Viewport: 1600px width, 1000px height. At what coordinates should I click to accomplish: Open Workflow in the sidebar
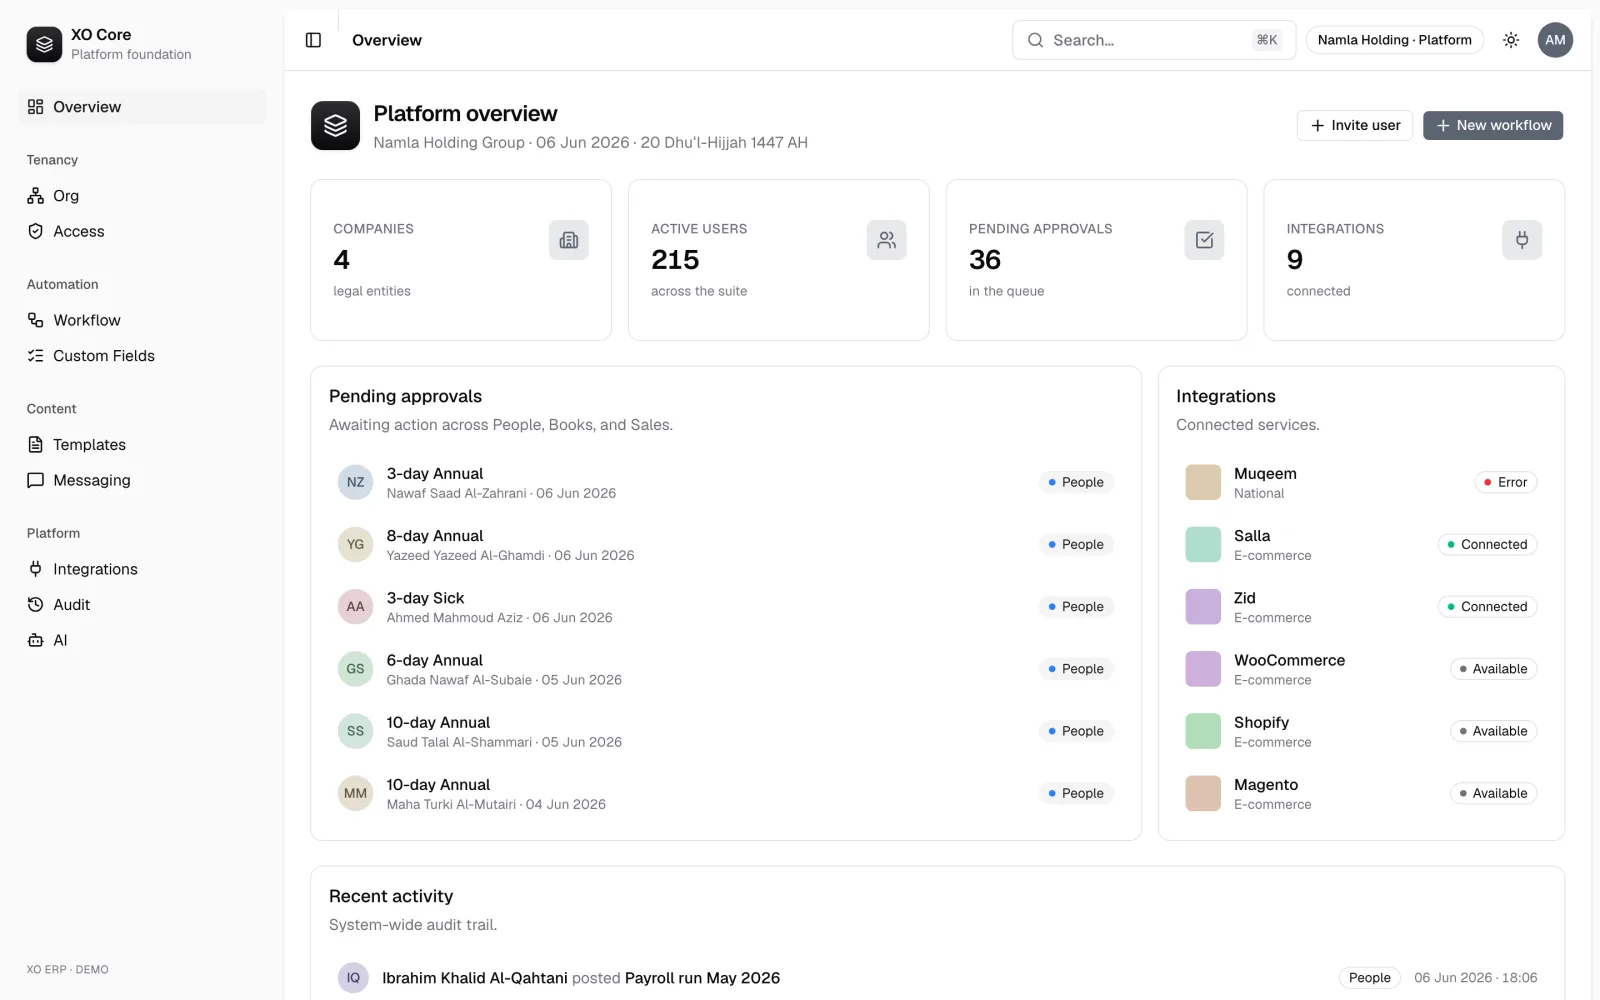142,320
